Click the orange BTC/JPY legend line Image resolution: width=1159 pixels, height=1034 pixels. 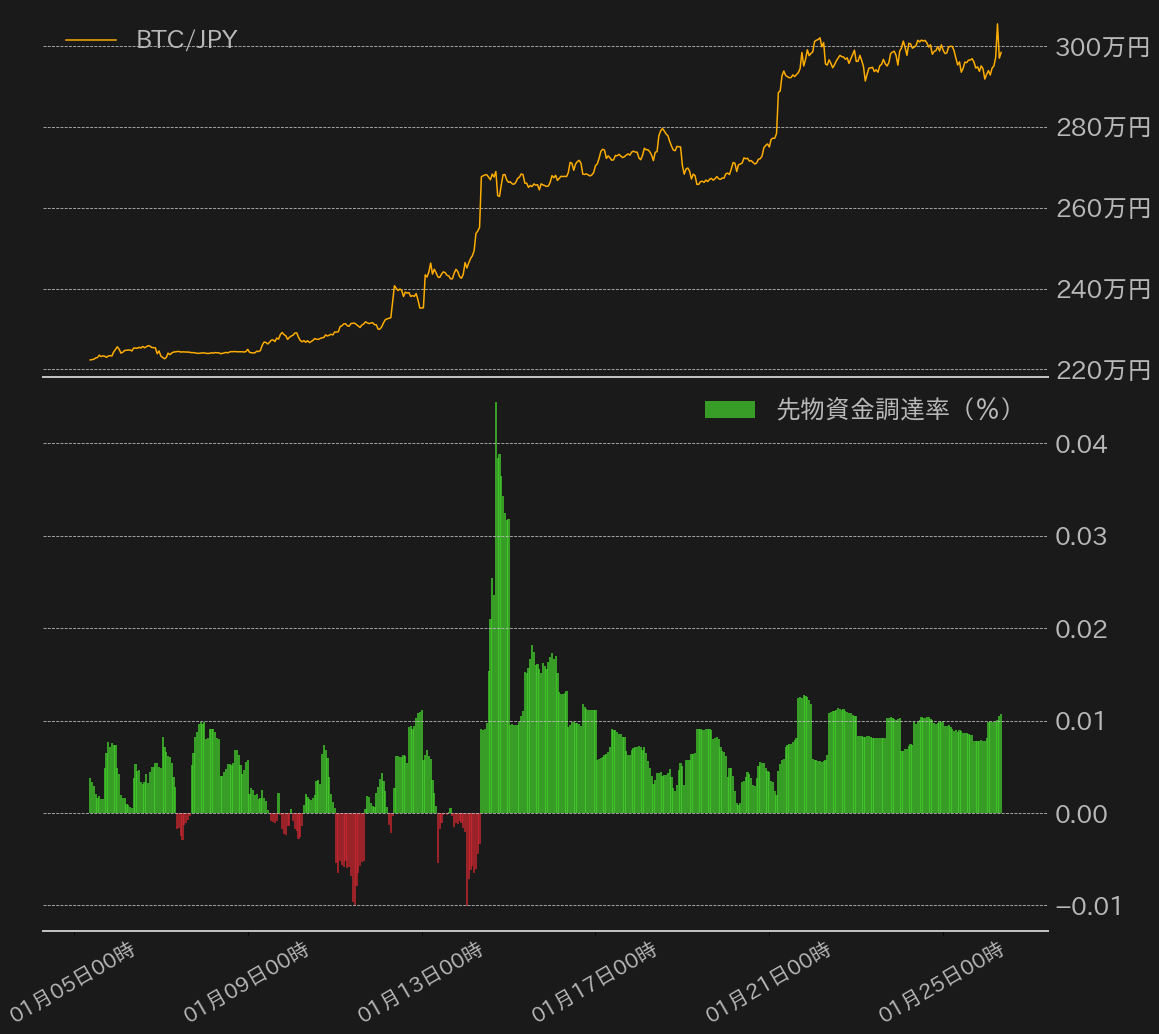[x=91, y=40]
